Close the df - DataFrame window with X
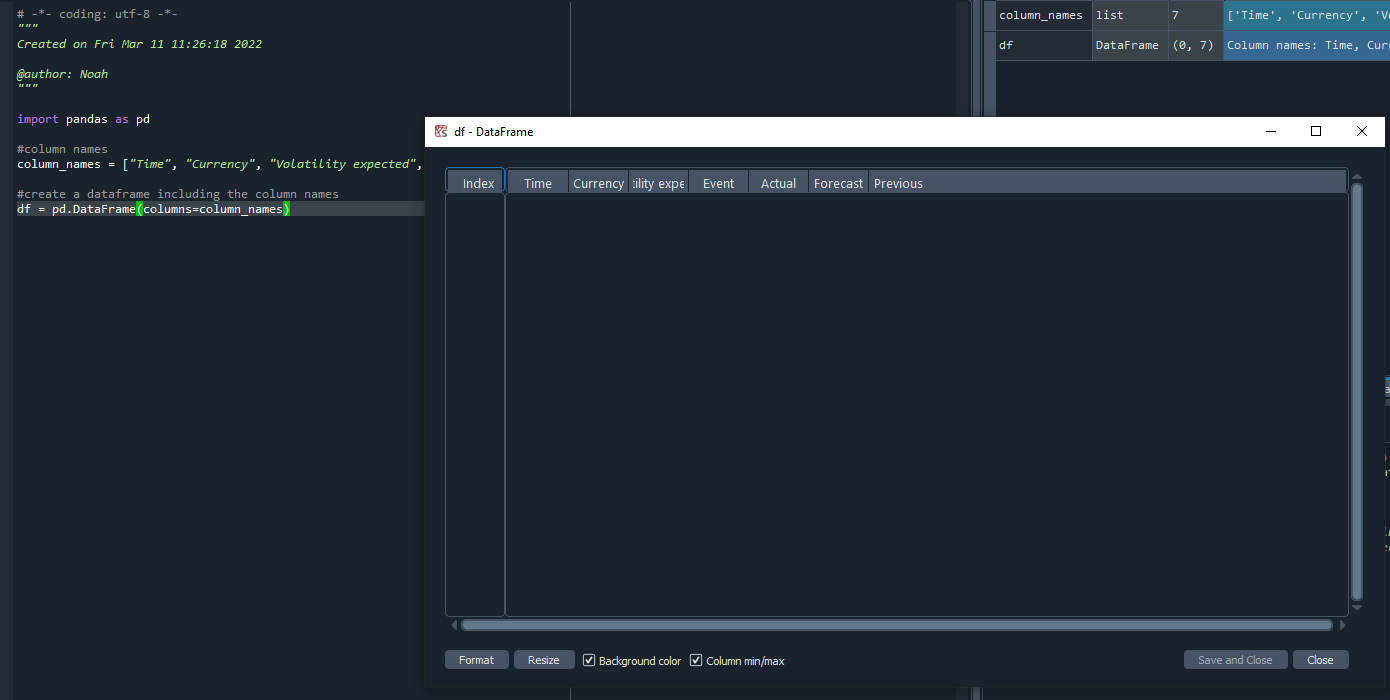The image size is (1390, 700). pyautogui.click(x=1362, y=131)
